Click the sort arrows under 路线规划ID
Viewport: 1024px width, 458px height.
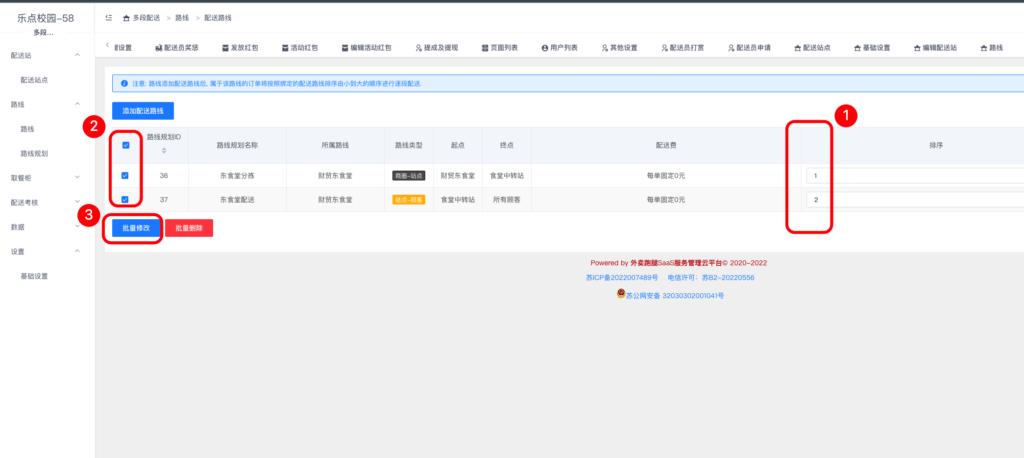[164, 151]
